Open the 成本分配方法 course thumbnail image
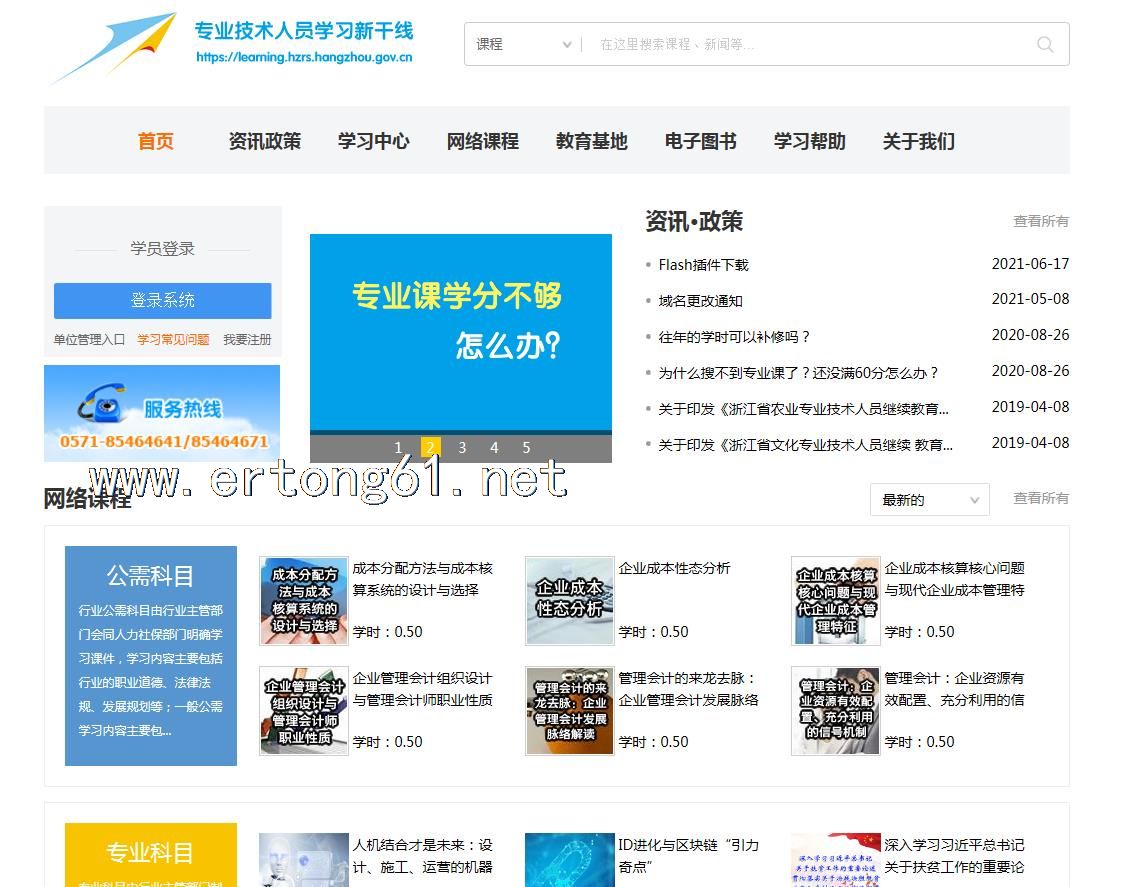Screen dimensions: 1138x887 pyautogui.click(x=303, y=601)
